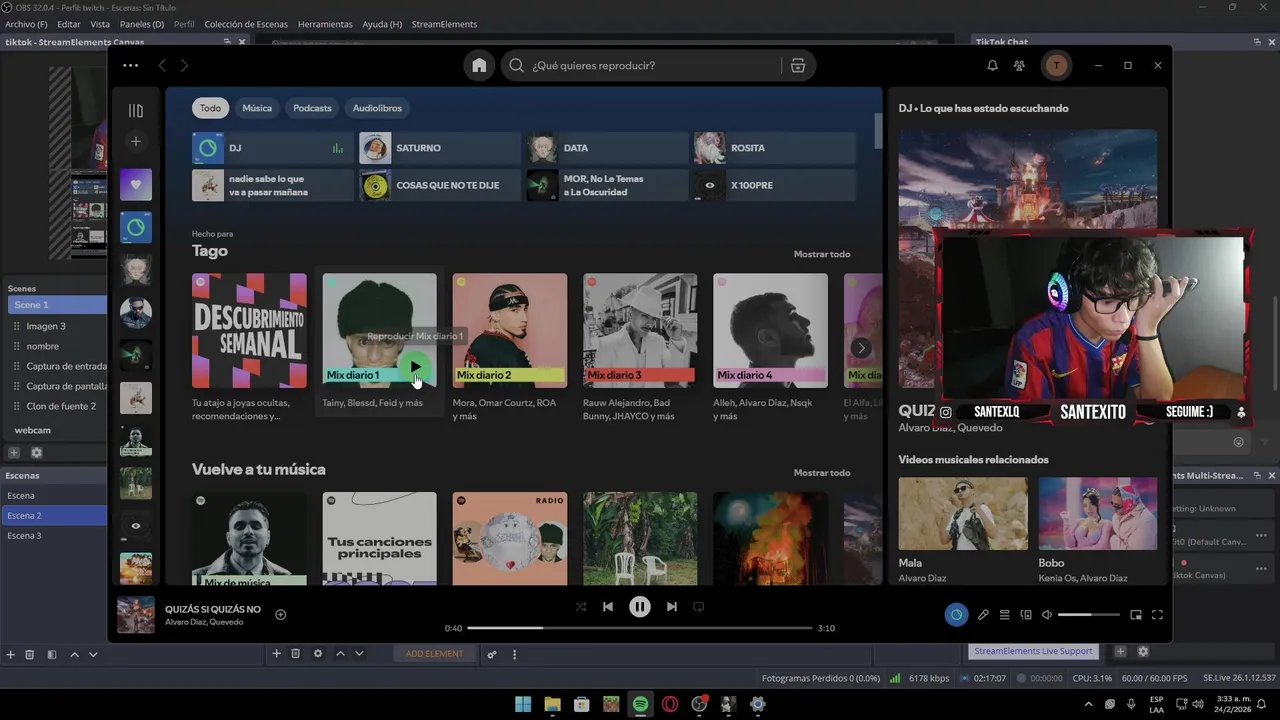The height and width of the screenshot is (720, 1280).
Task: Open the COSAS QUE NO TE DIJE tile
Action: (x=440, y=185)
